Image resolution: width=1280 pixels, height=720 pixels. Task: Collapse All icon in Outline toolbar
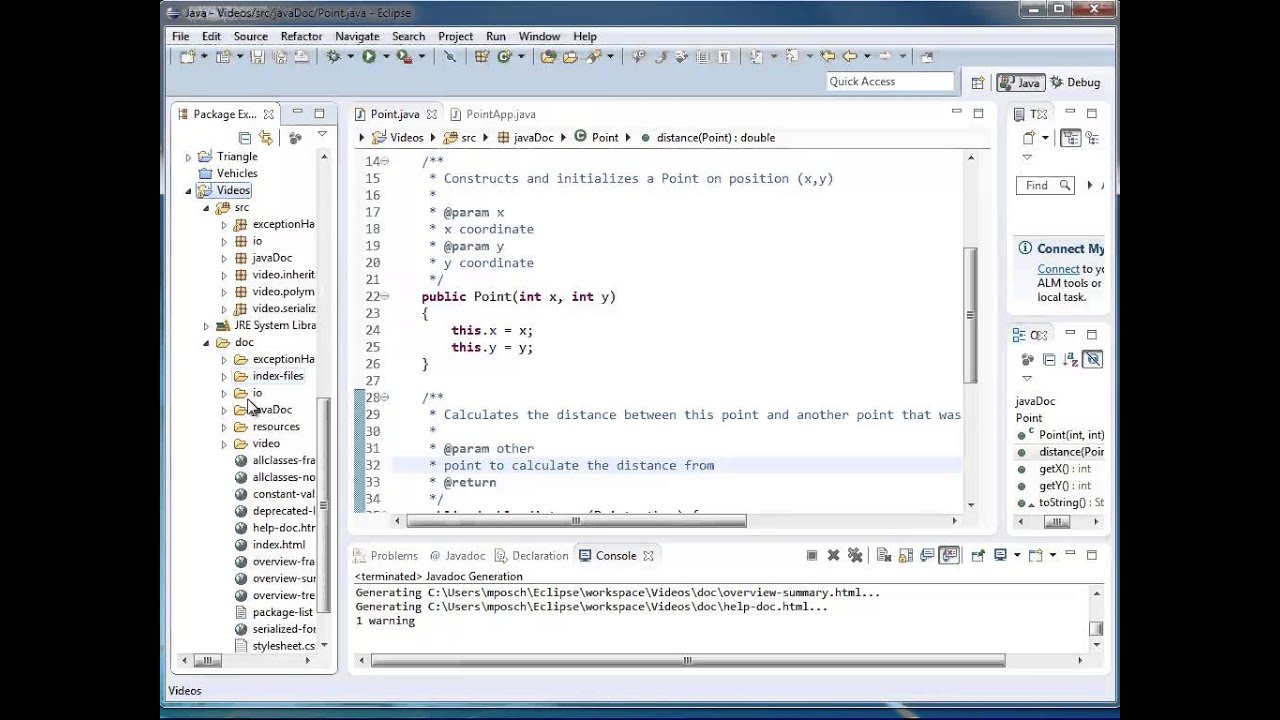(x=1049, y=360)
